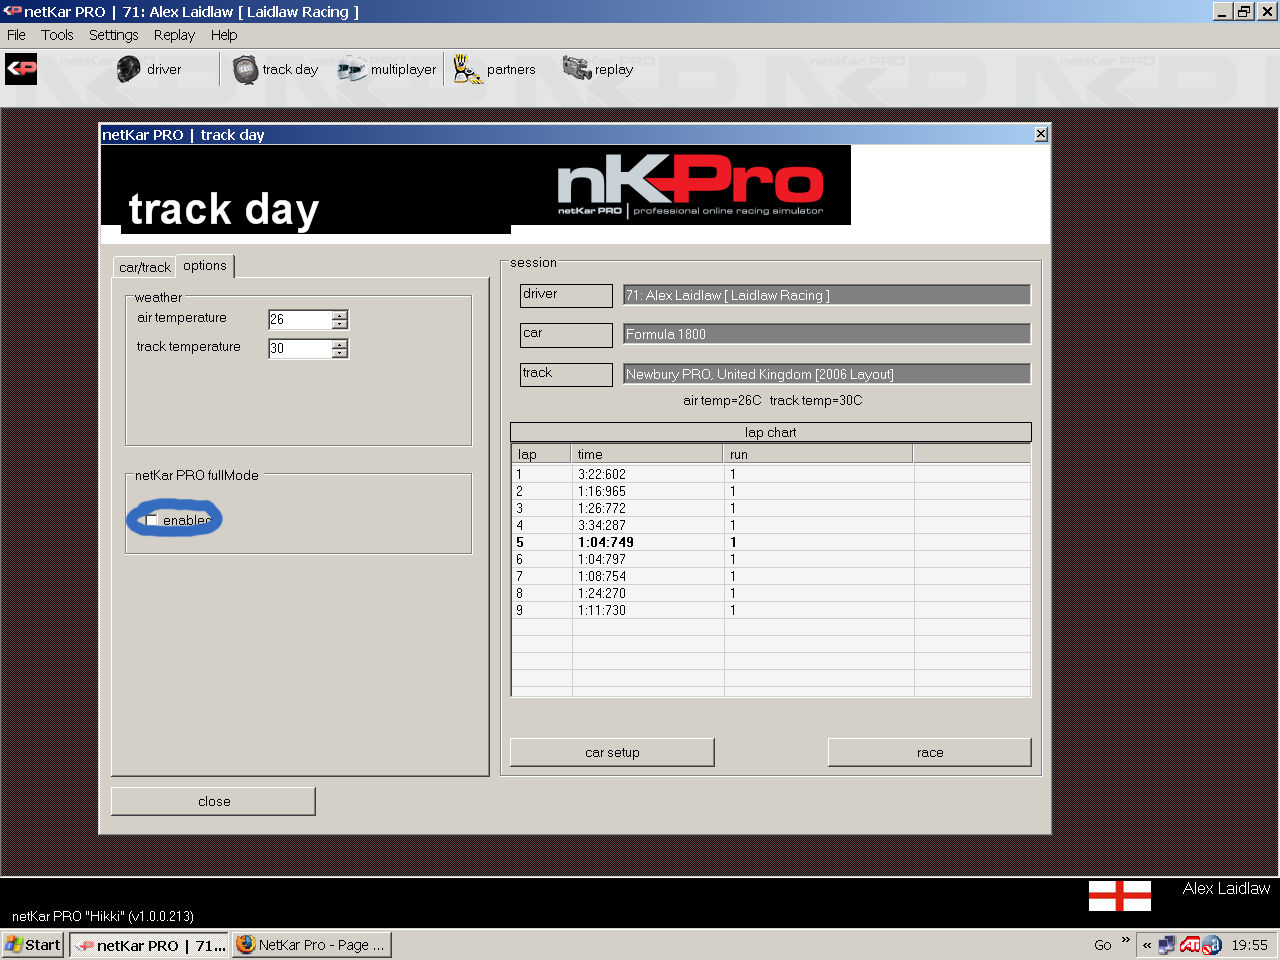
Task: Restore down the netKar PRO main window
Action: 1244,11
